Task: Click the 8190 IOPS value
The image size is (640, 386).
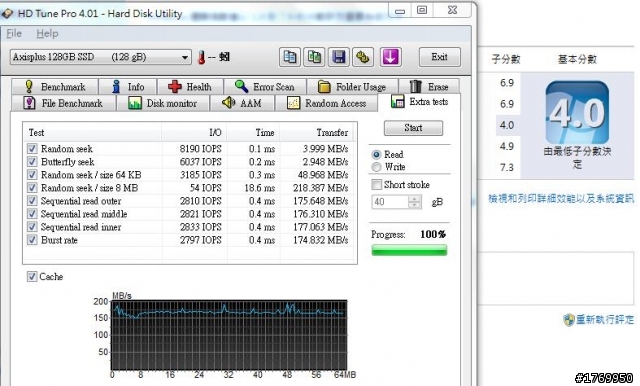Action: click(x=200, y=149)
